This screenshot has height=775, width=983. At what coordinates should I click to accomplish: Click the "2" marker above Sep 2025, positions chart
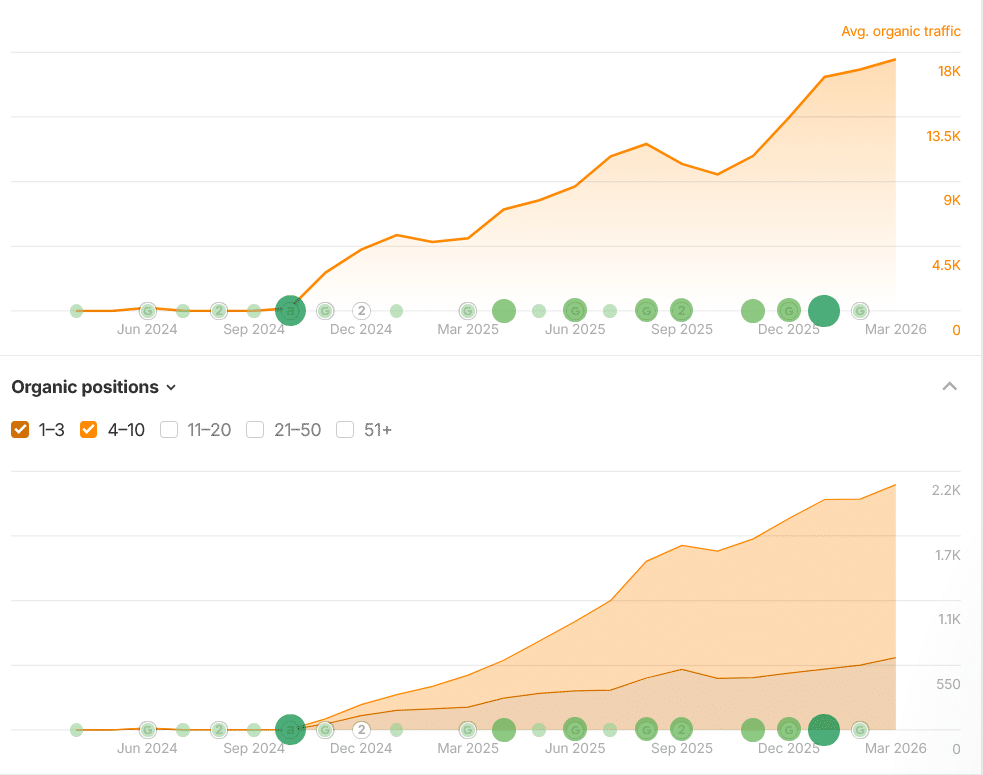pos(681,730)
